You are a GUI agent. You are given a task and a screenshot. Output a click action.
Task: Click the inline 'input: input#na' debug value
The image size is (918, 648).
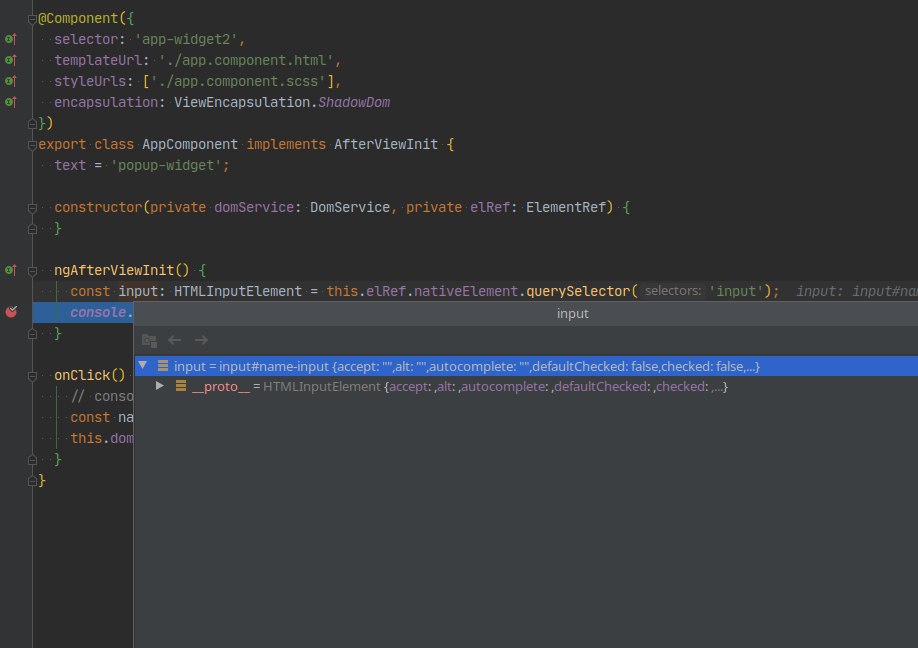(857, 291)
